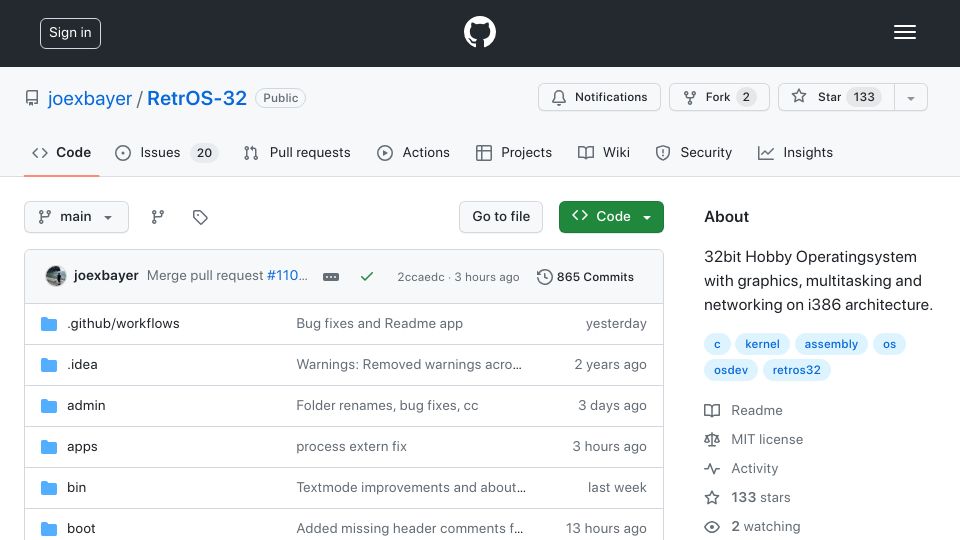Open 'Added missing header comments' commit

tap(410, 528)
